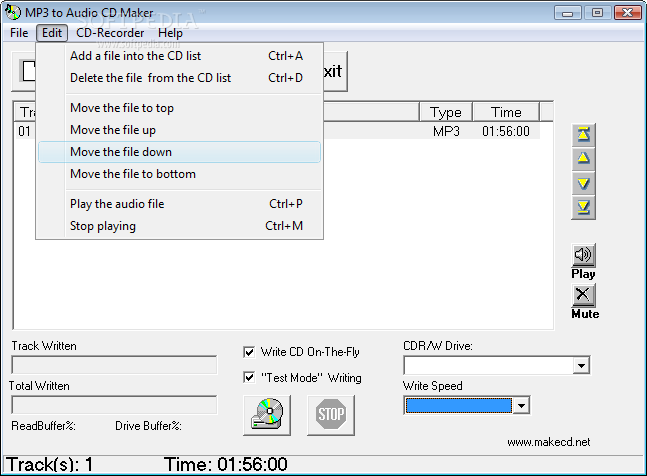Select Move the file to bottom

179,174
